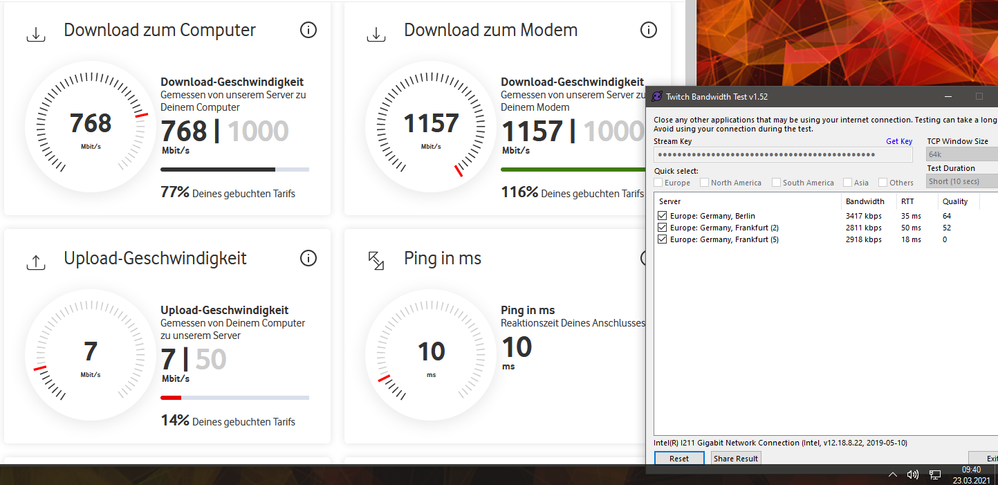
Task: Click the 'Ping in ms' card heading
Action: 442,258
